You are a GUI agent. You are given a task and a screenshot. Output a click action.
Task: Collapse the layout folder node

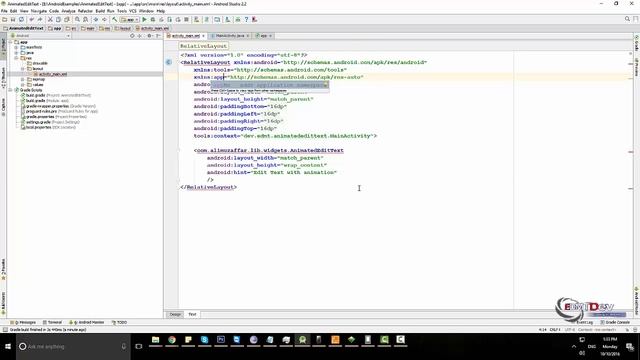click(x=22, y=69)
